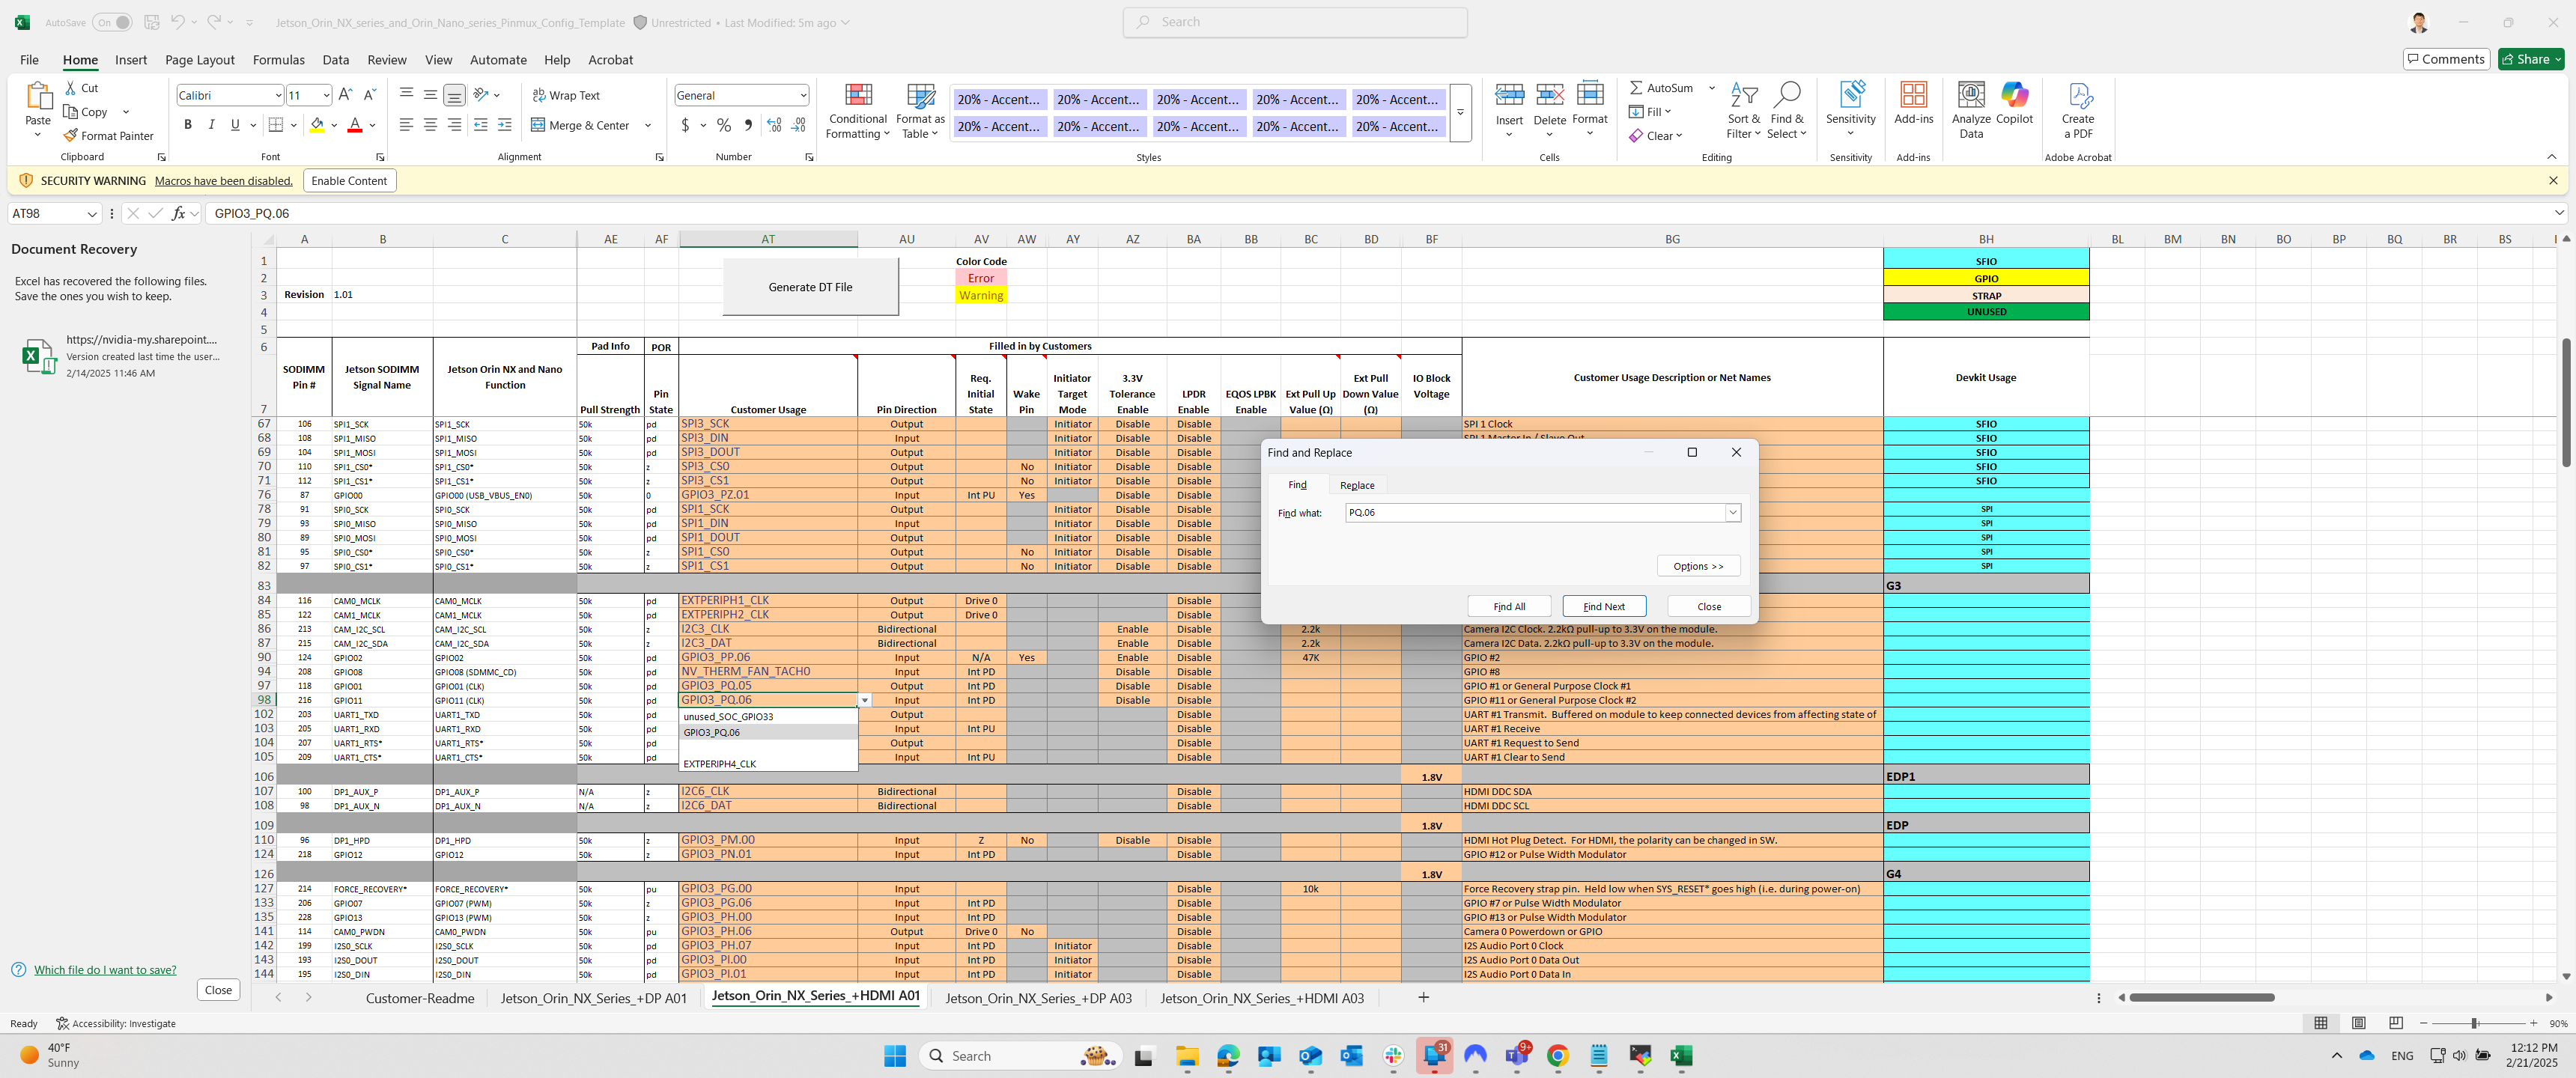Expand the number format General dropdown
The image size is (2576, 1078).
pos(803,95)
